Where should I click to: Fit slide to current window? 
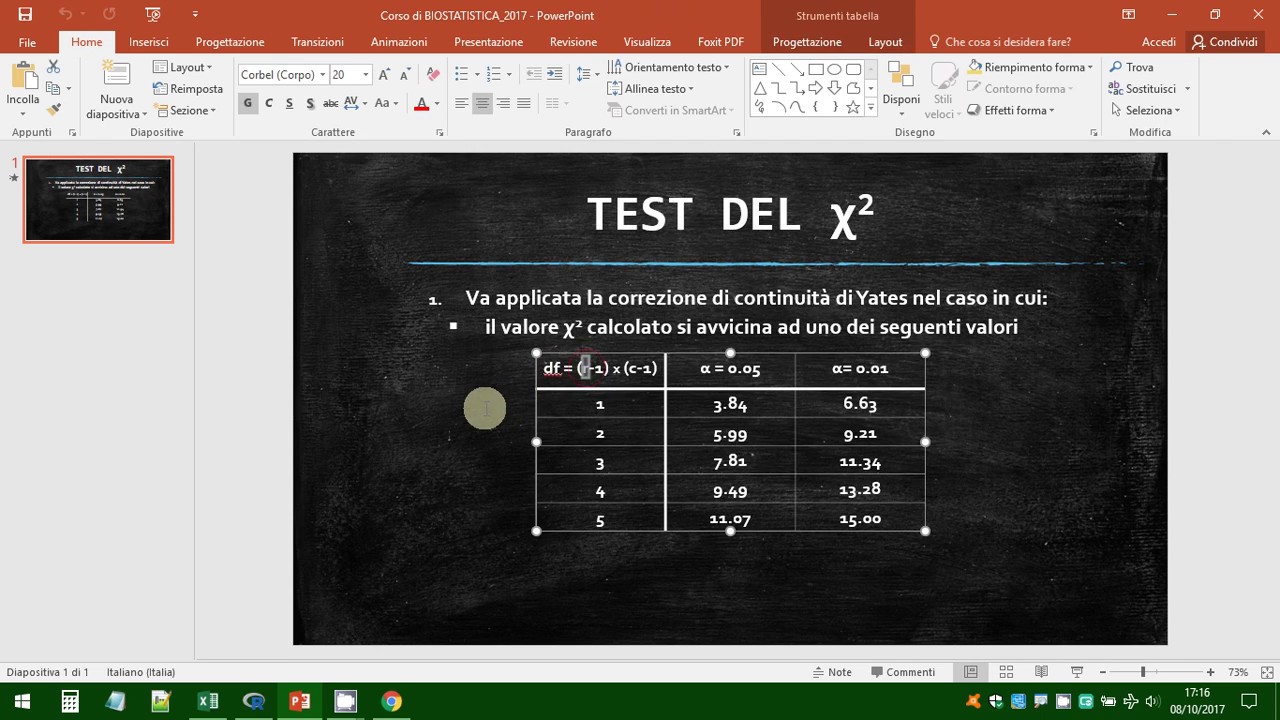pos(1267,672)
